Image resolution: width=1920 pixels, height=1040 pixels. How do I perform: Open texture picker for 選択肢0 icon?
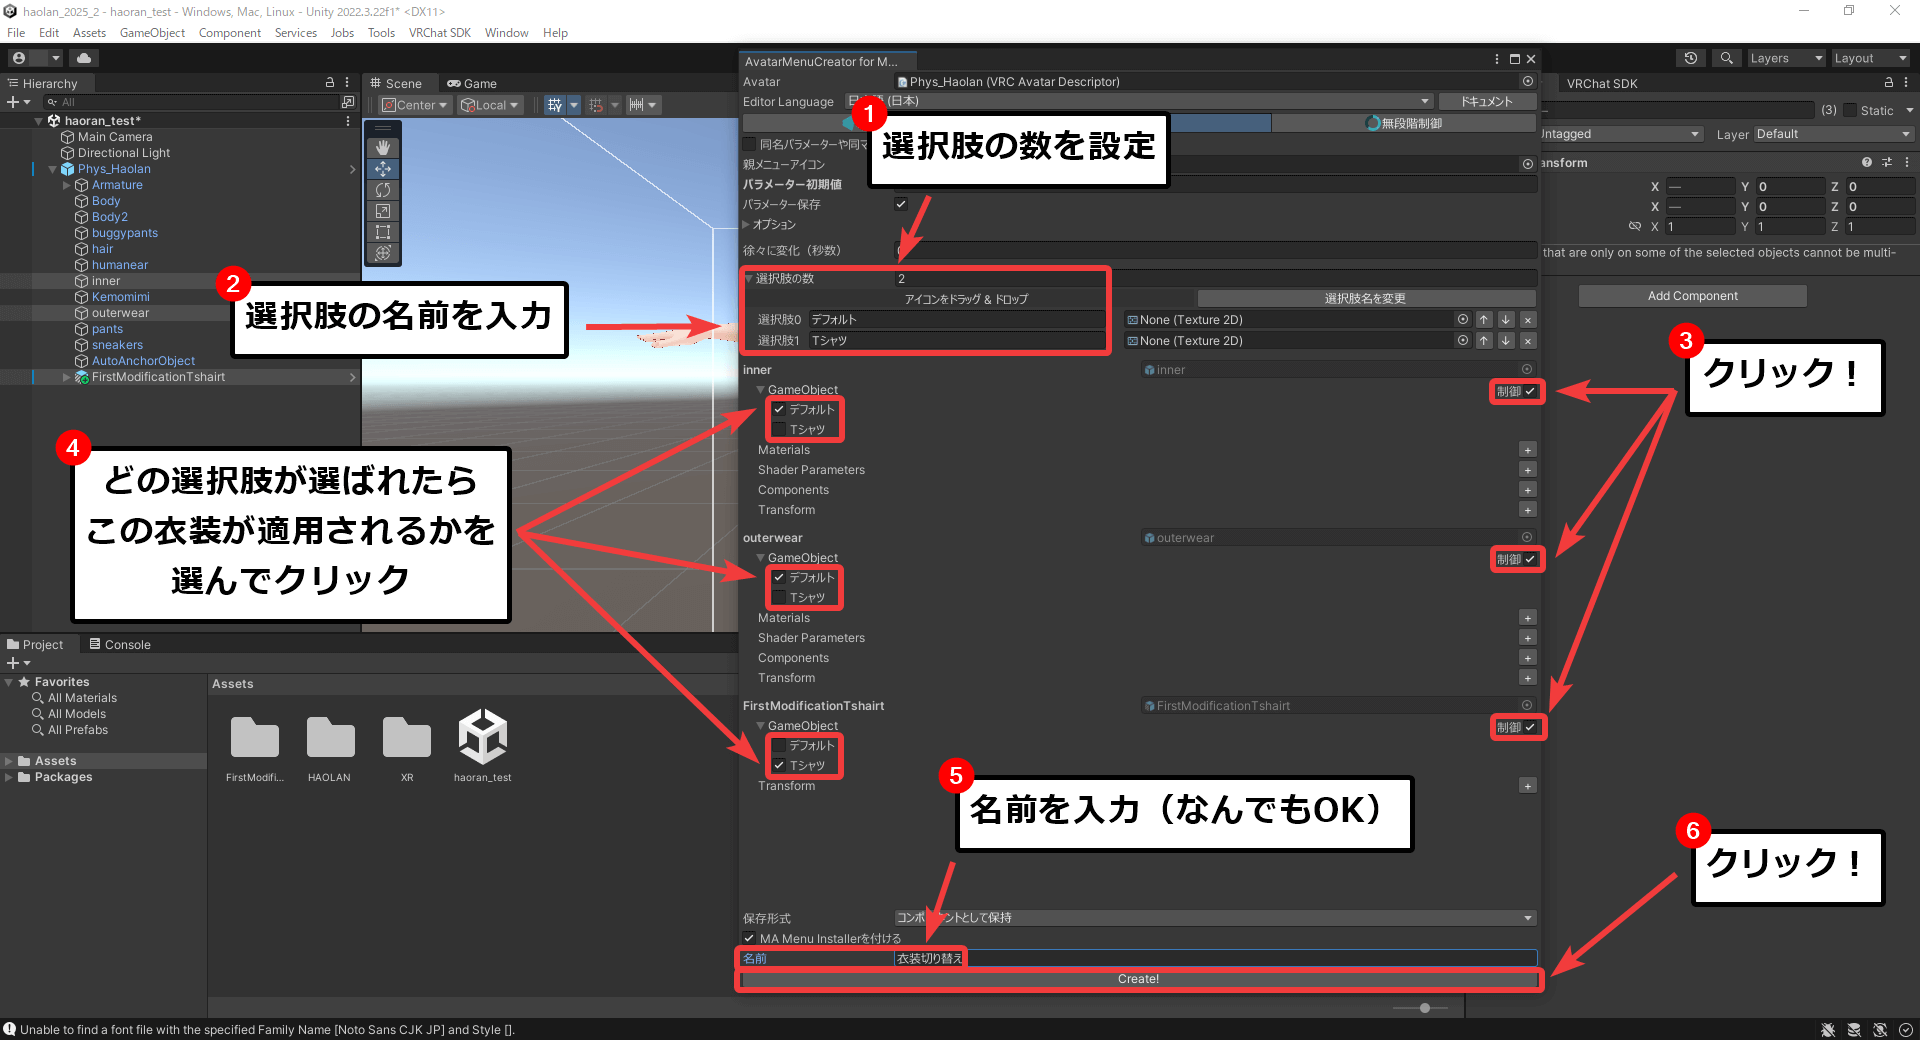[1463, 320]
